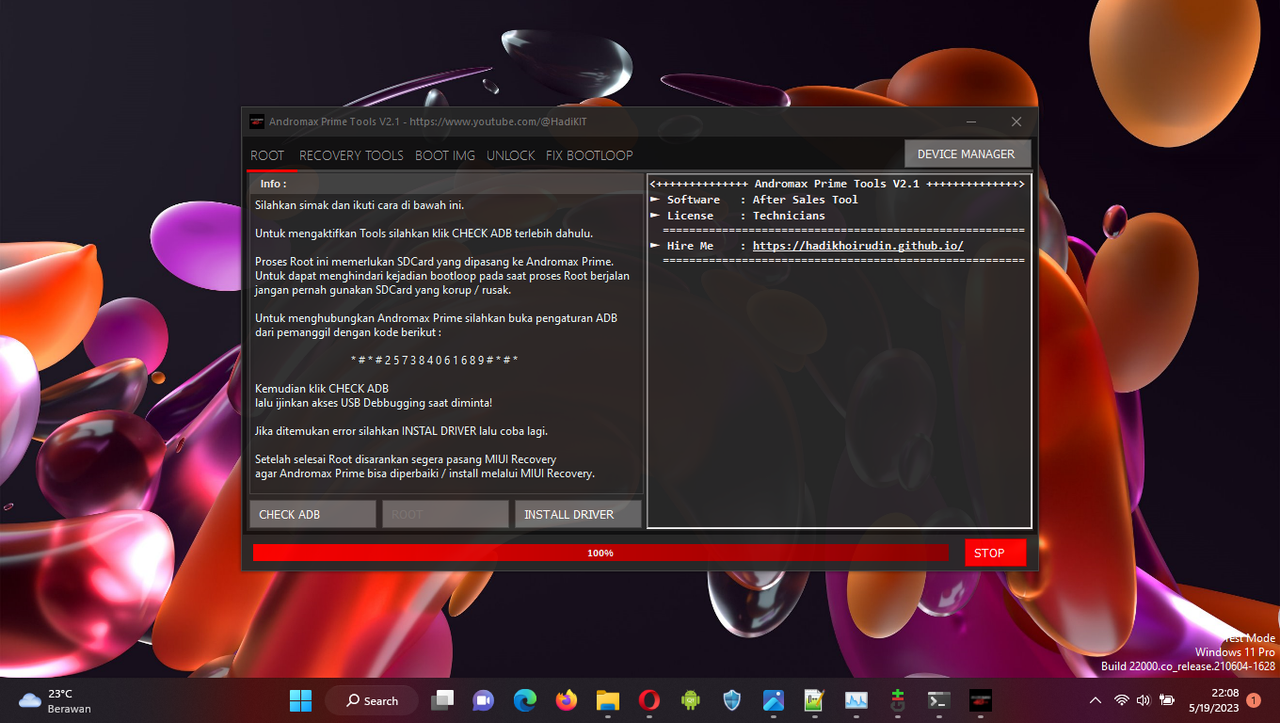Select the UNLOCK tab
Screen dimensions: 1280x723
(510, 155)
